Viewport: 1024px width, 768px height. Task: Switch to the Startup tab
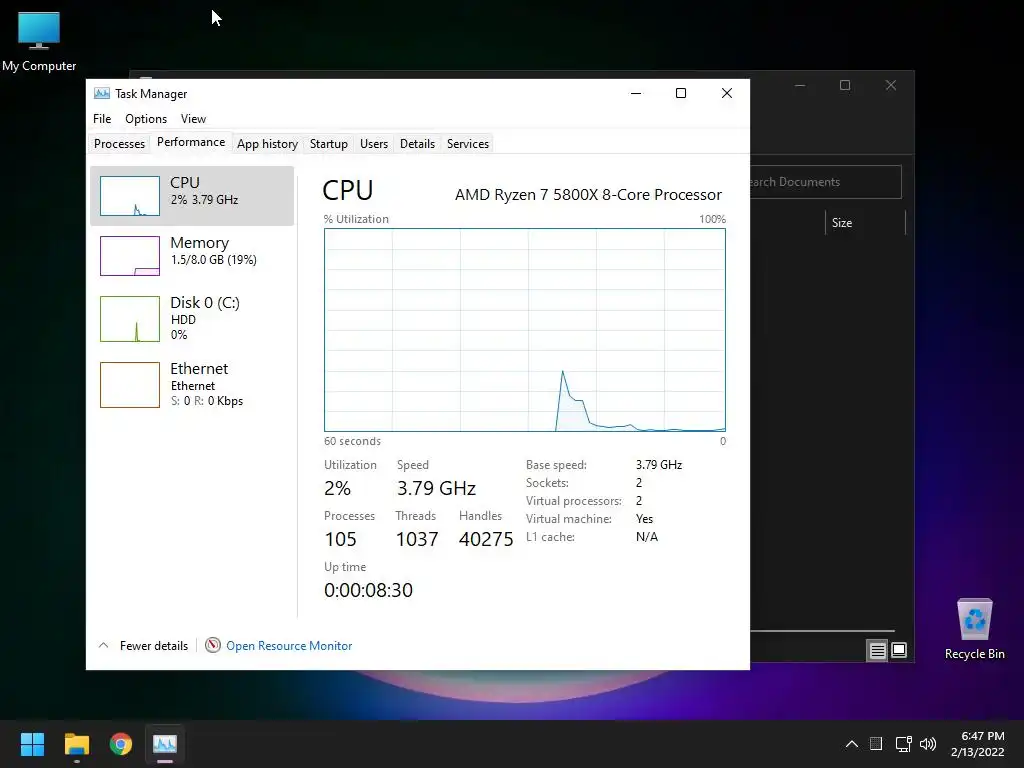click(328, 144)
